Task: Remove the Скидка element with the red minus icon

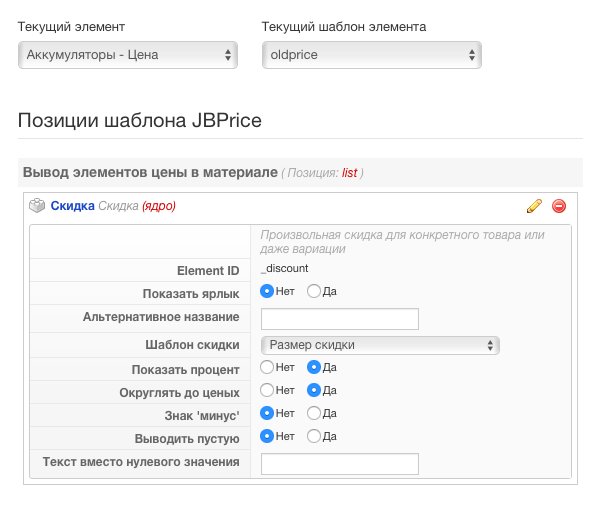Action: 559,206
